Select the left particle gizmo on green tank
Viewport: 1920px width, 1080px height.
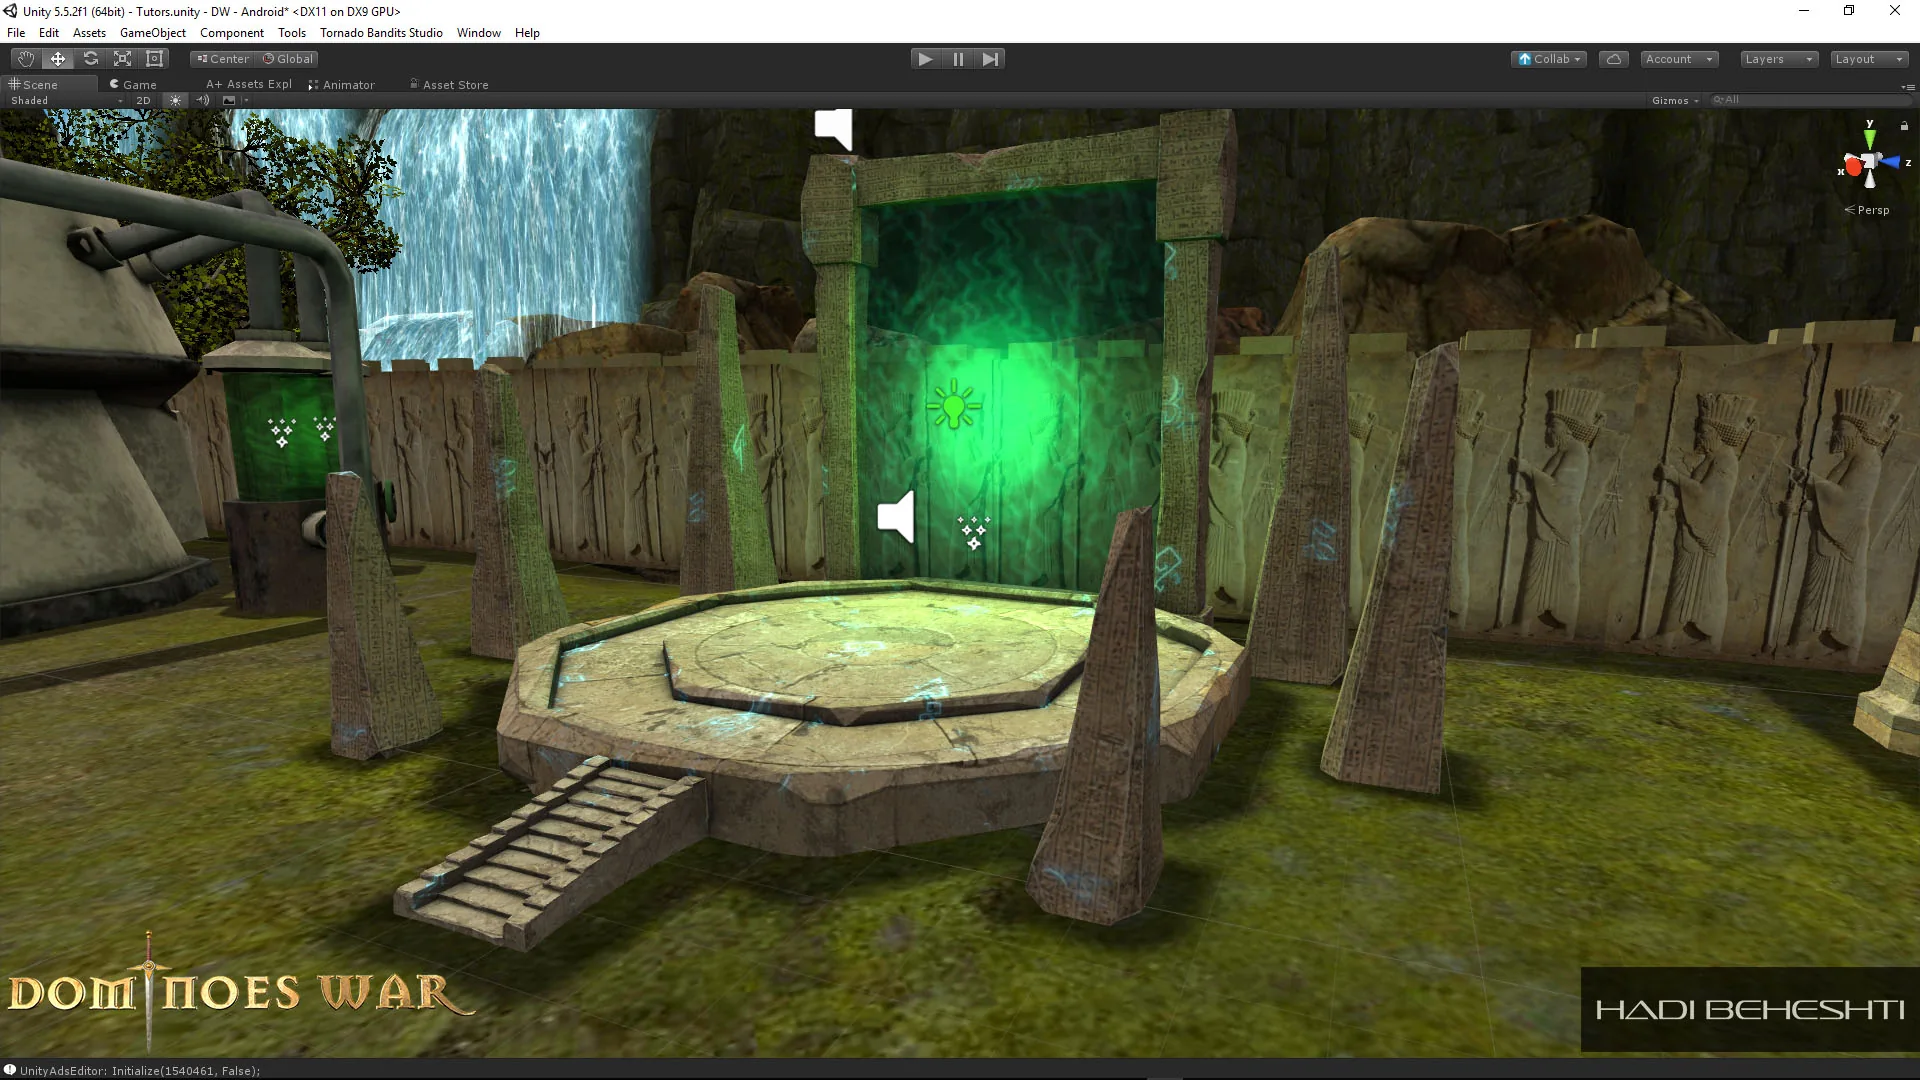point(281,433)
